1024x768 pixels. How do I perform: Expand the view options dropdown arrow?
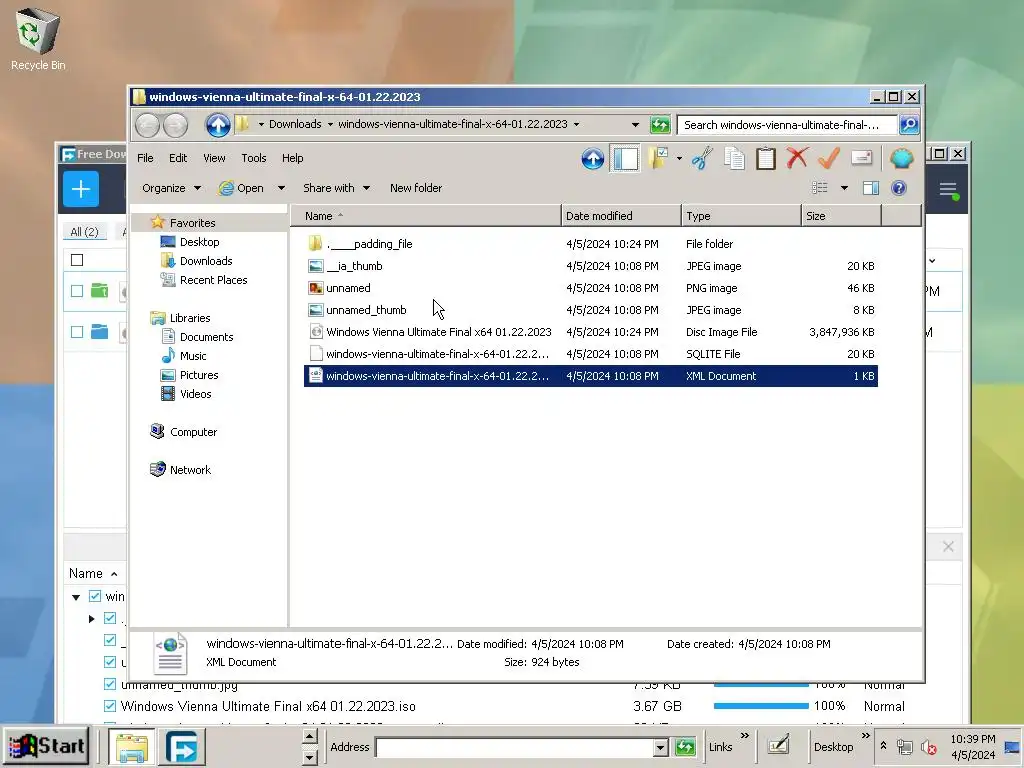coord(844,188)
